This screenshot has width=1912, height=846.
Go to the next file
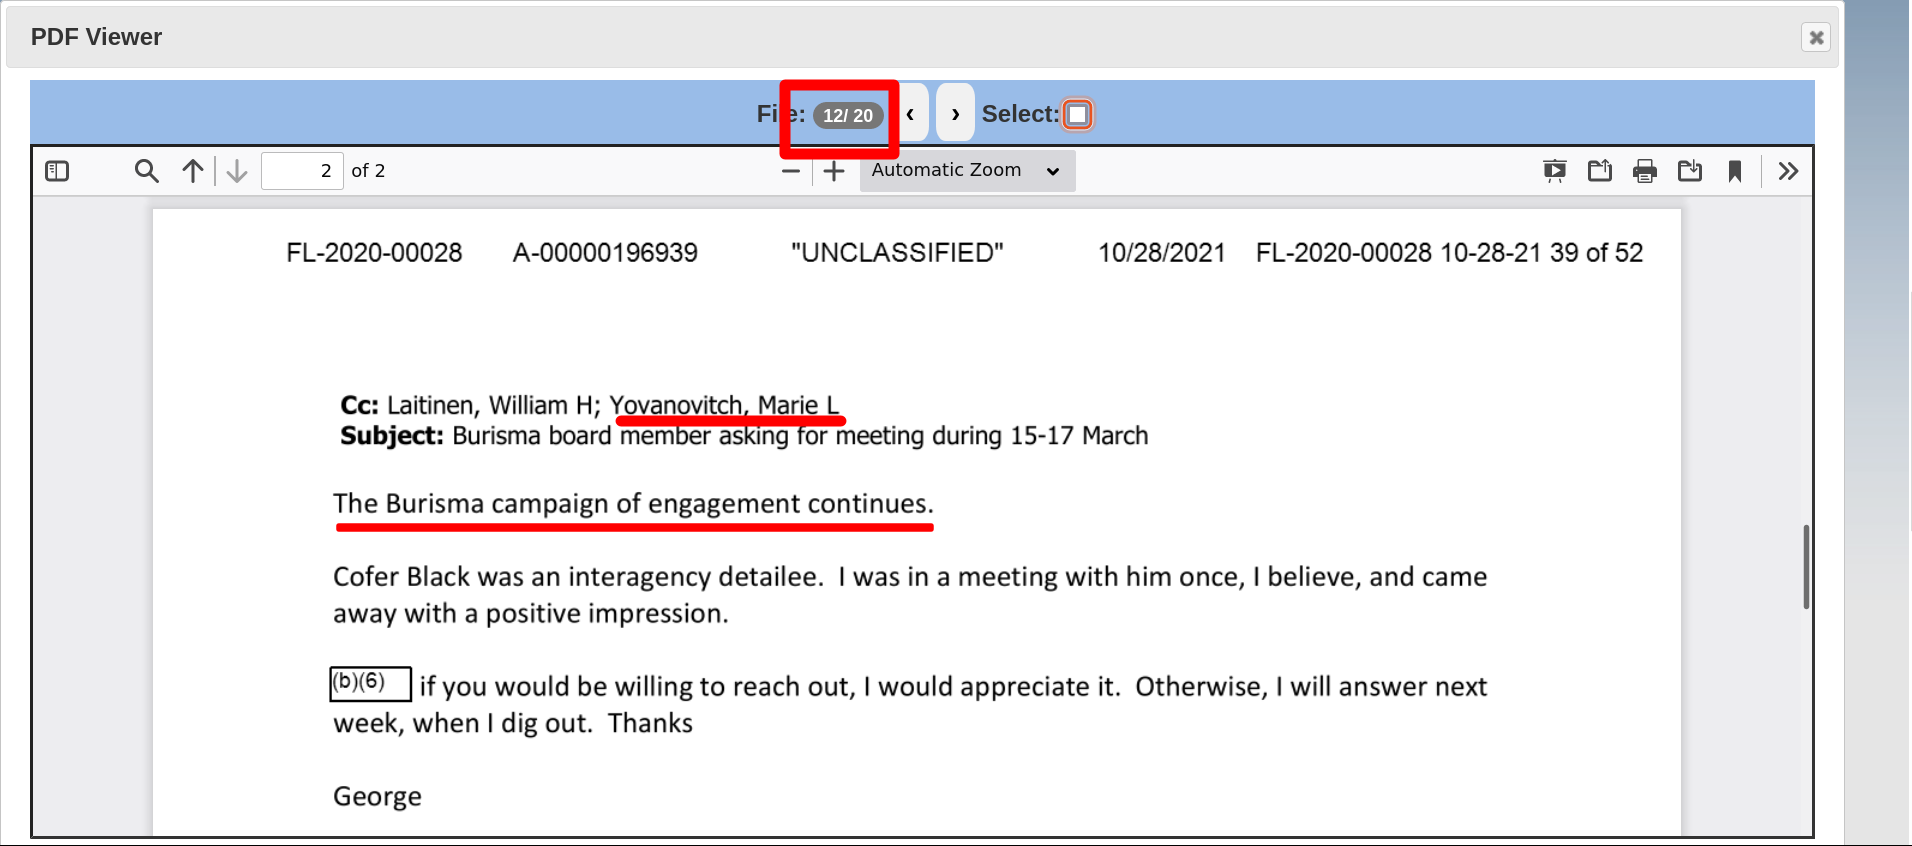click(955, 113)
